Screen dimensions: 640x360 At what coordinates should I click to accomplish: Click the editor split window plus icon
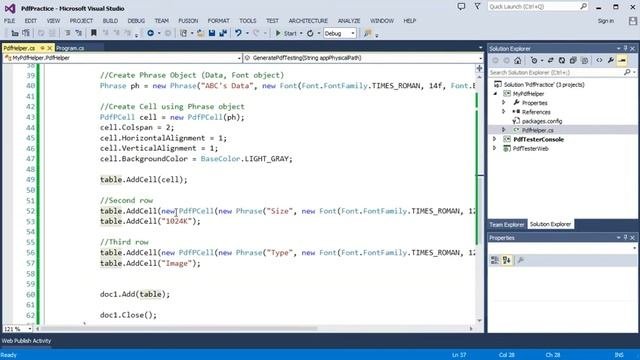pos(480,69)
